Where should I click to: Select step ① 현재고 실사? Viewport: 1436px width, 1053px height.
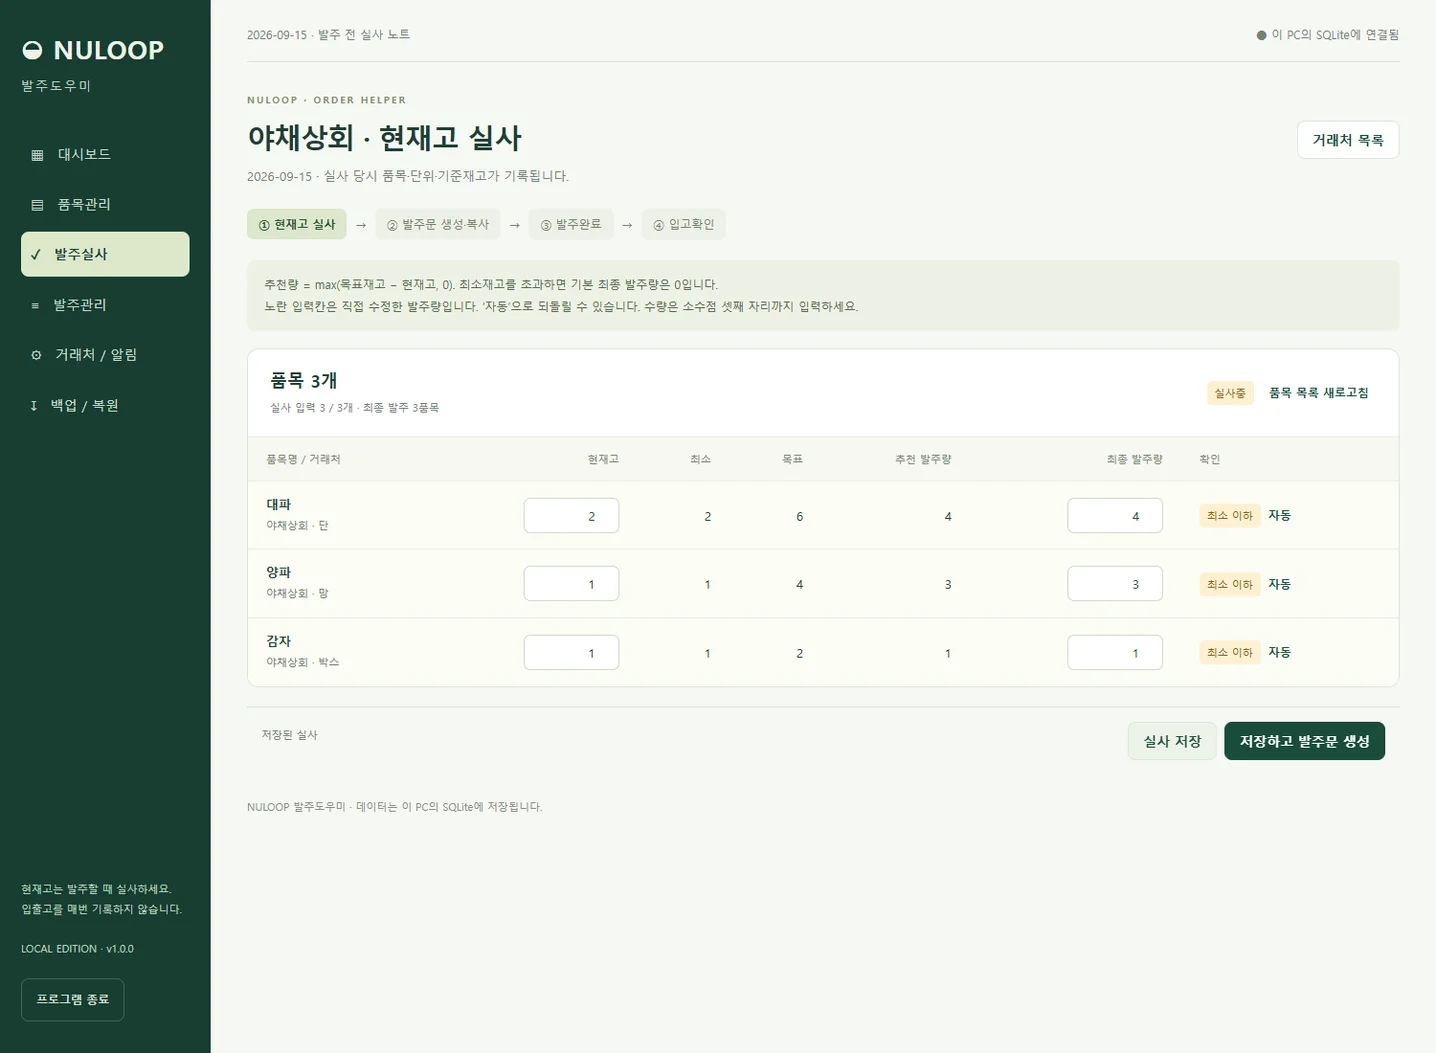[297, 224]
